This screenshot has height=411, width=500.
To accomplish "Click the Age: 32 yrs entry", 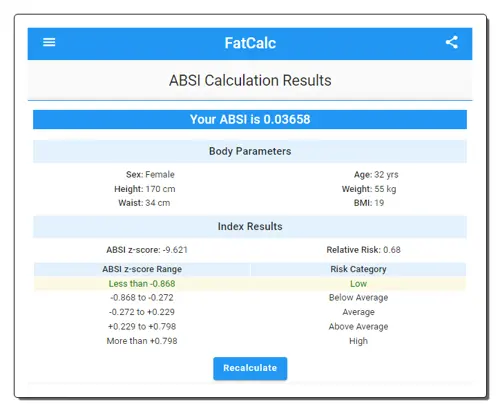I will click(376, 175).
